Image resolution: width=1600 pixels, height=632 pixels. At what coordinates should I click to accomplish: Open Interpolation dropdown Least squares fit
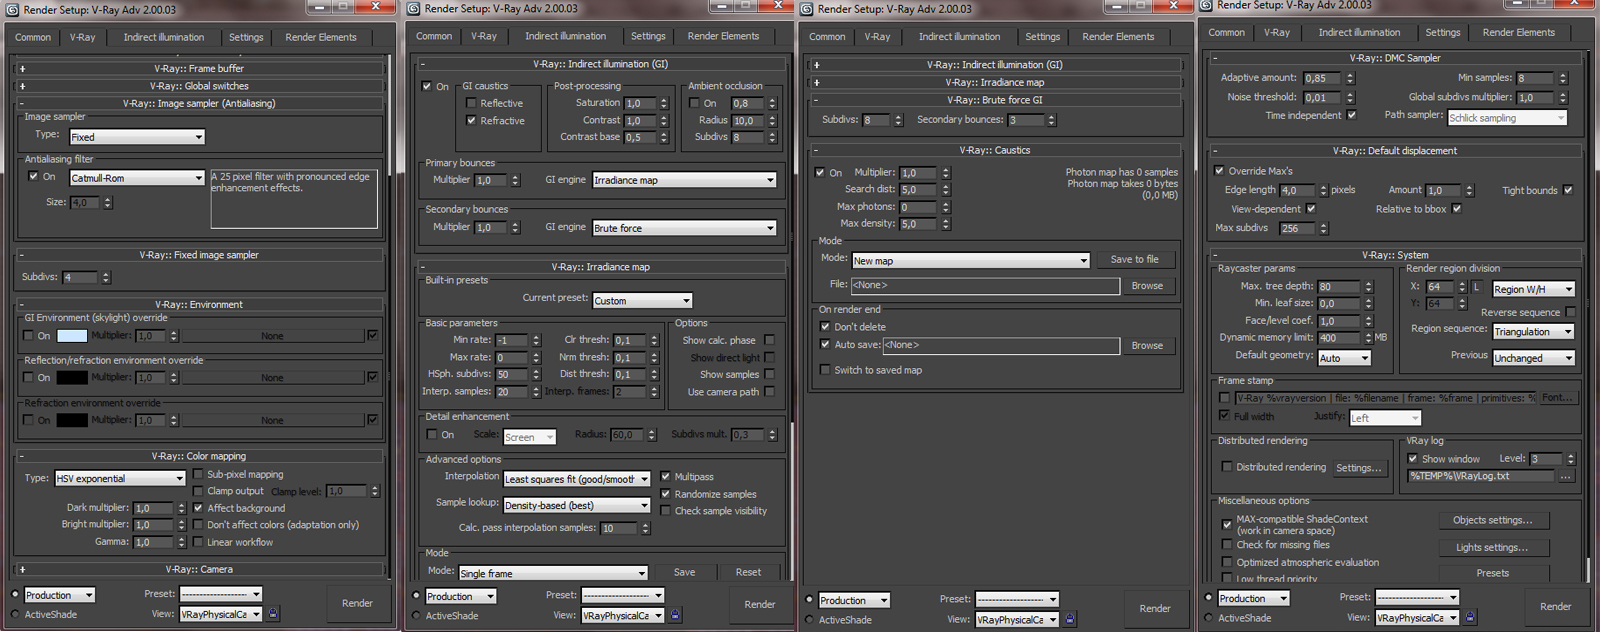[x=576, y=479]
